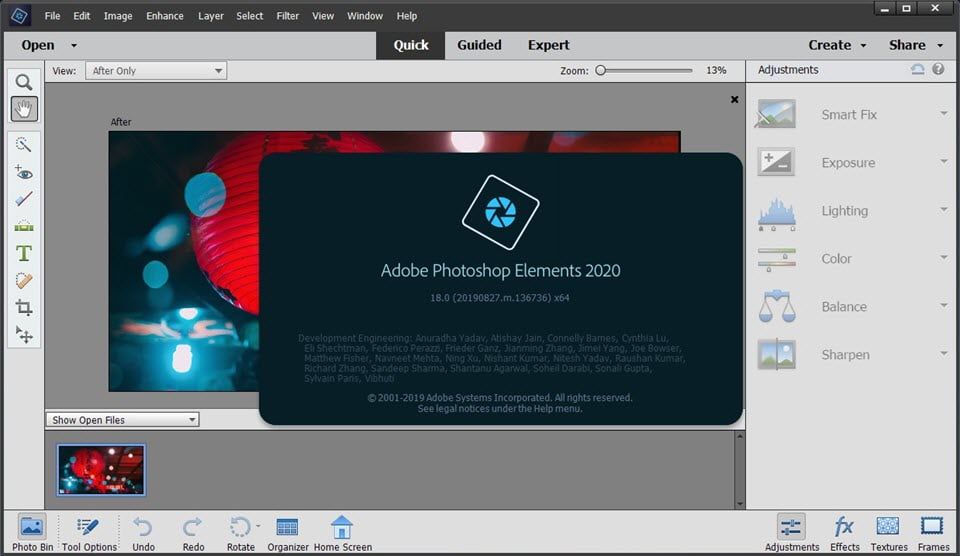Open the Organizer

pos(287,533)
